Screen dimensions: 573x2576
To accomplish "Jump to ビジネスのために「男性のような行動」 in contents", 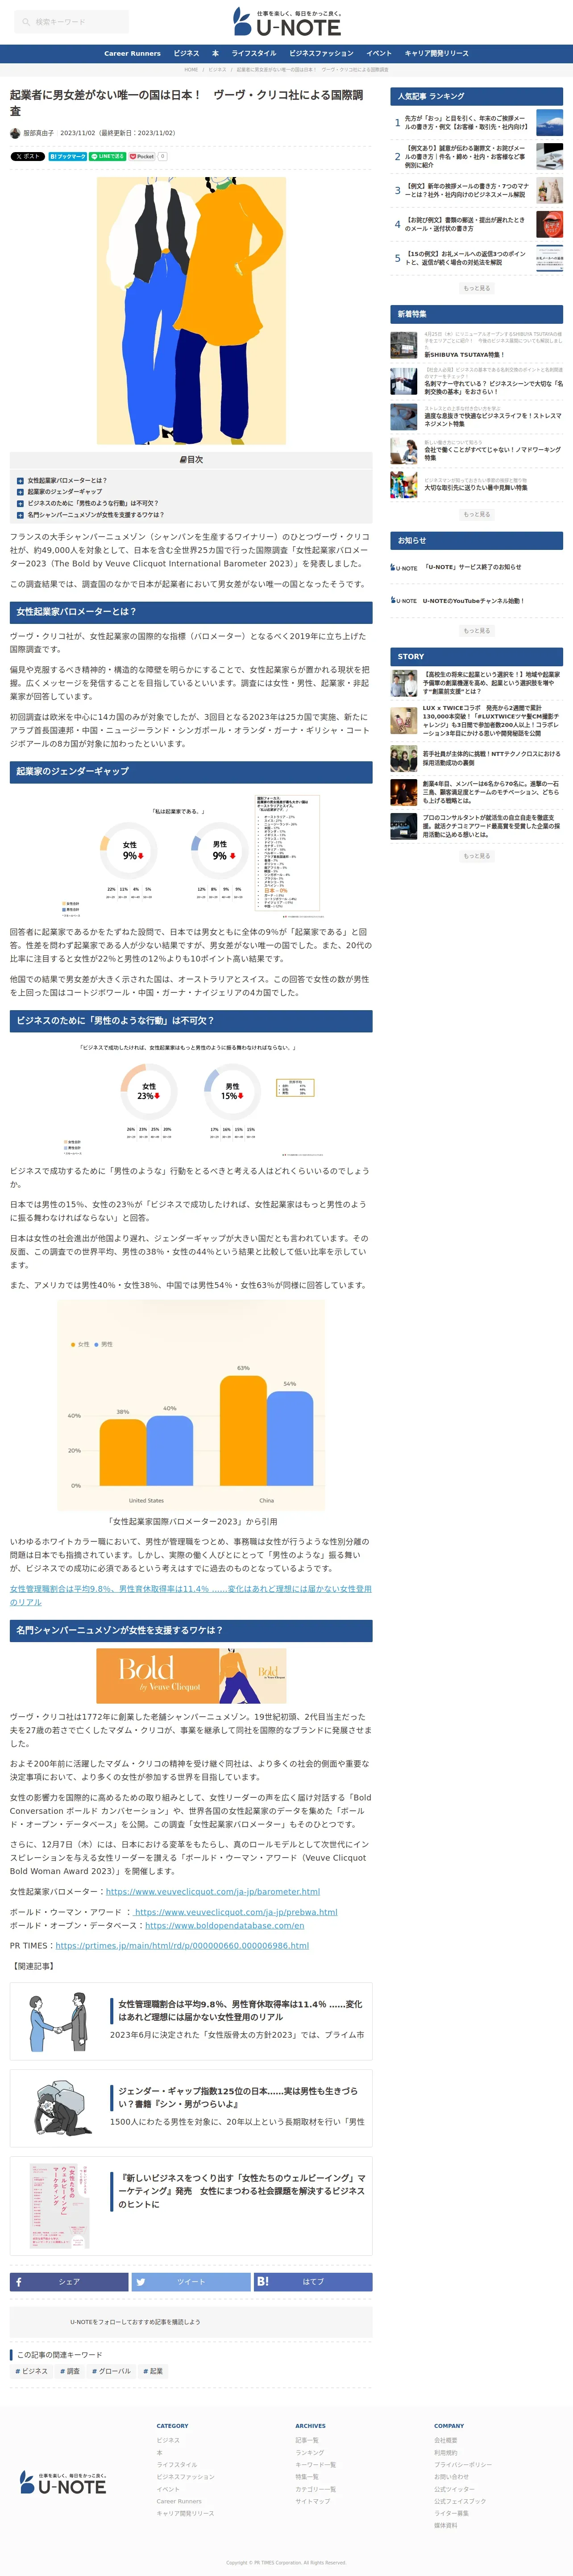I will pos(93,503).
